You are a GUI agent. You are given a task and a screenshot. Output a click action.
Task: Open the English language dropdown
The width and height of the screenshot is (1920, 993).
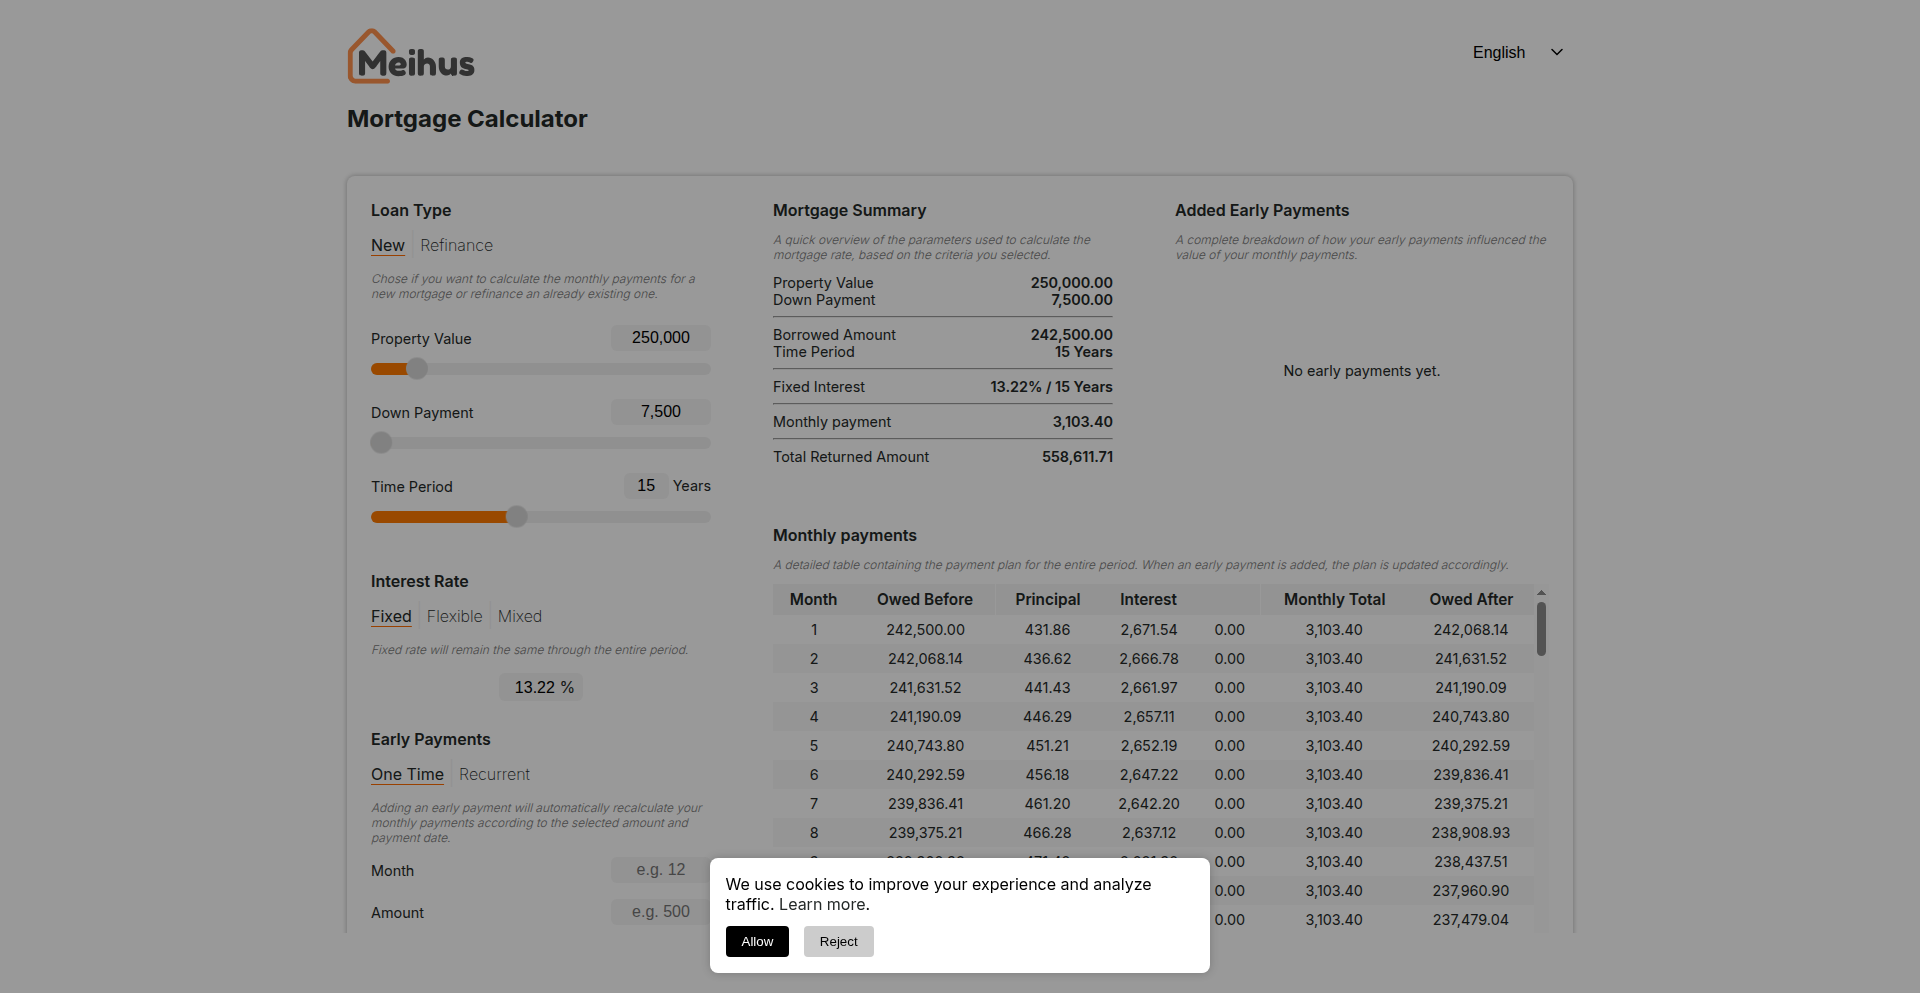point(1498,53)
